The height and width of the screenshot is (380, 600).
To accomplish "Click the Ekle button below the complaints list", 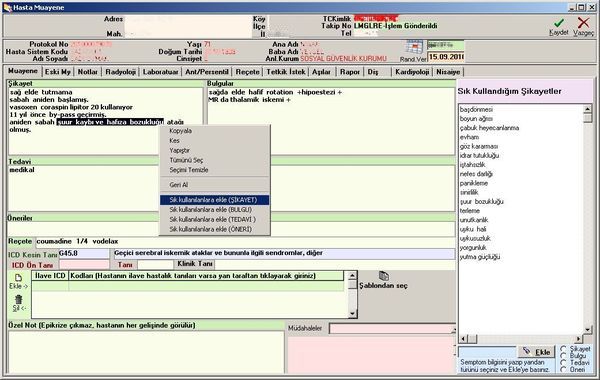I will click(536, 352).
